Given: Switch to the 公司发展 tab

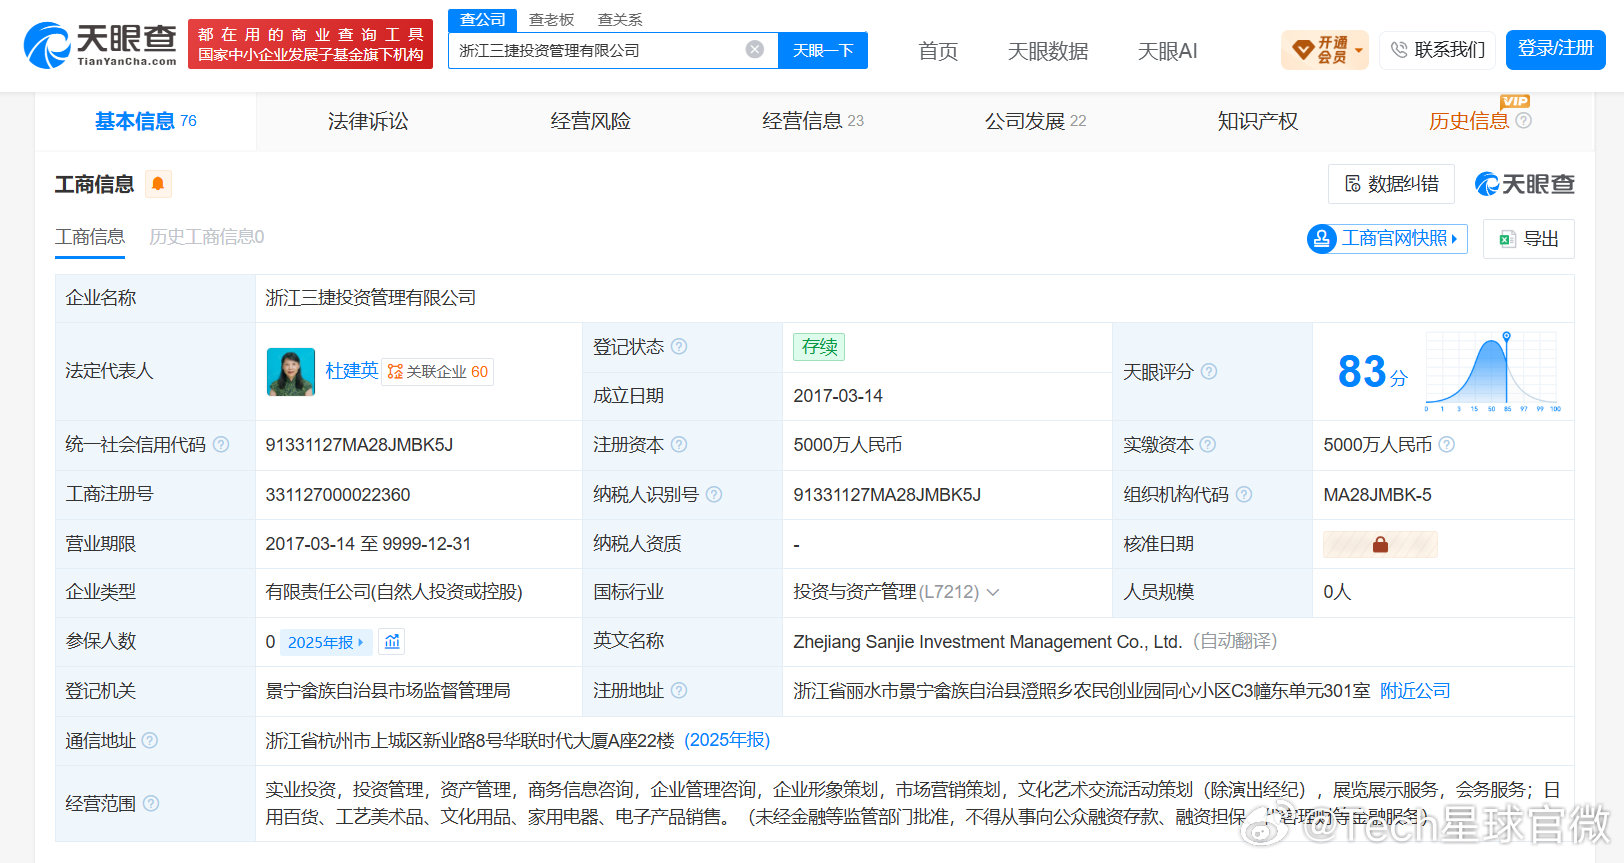Looking at the screenshot, I should (1035, 121).
